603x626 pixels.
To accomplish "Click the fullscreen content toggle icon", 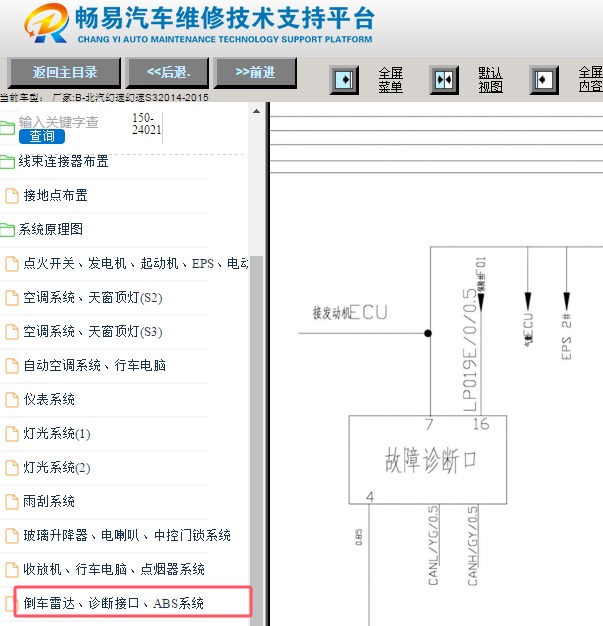I will point(543,80).
